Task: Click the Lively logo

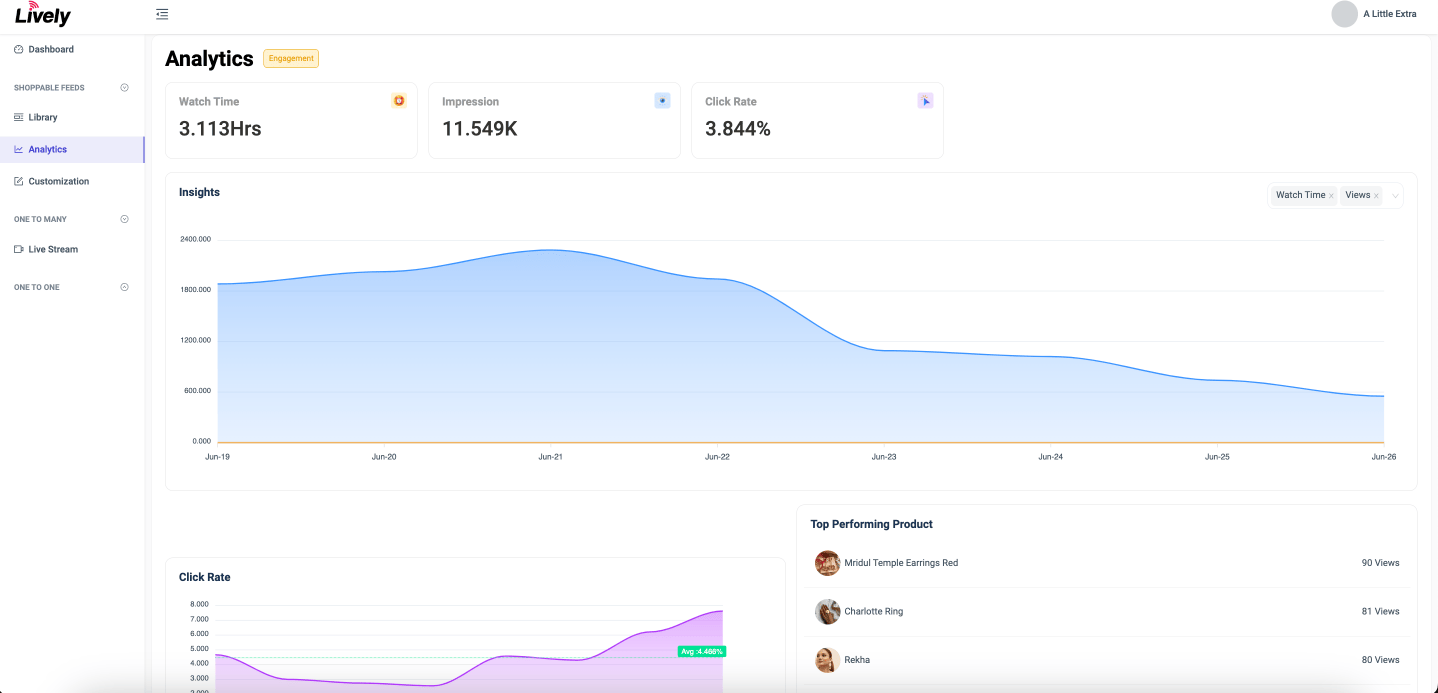Action: click(43, 15)
